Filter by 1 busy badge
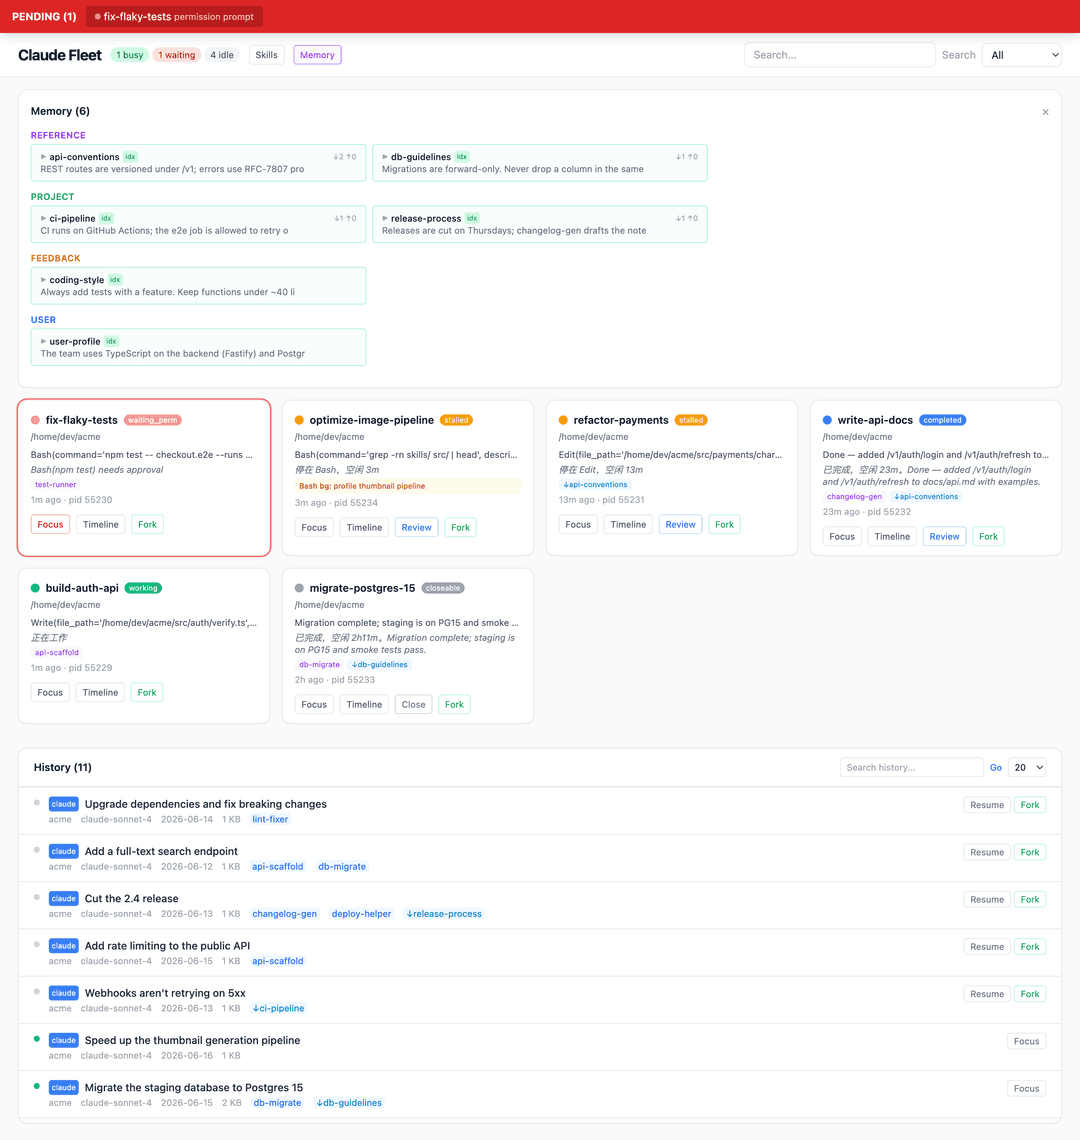The image size is (1080, 1140). 129,55
